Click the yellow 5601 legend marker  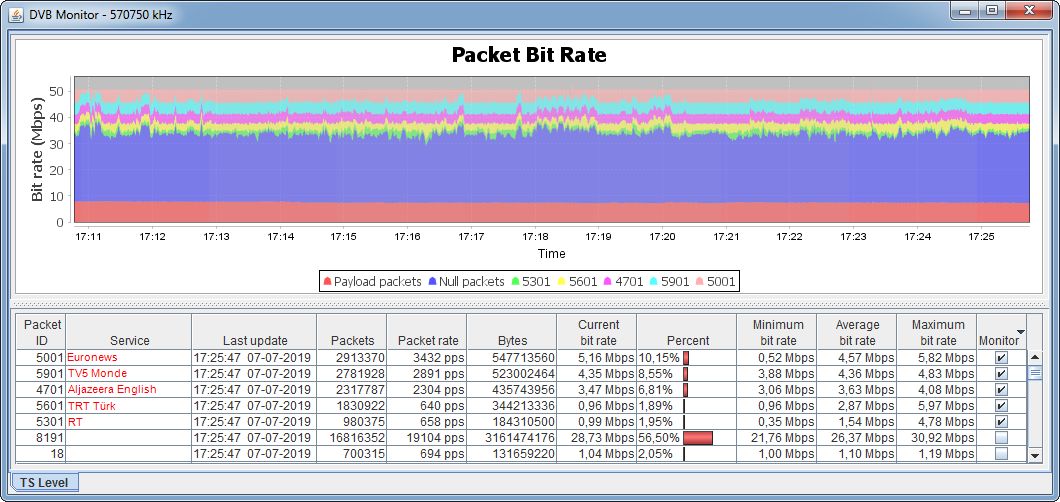[563, 282]
